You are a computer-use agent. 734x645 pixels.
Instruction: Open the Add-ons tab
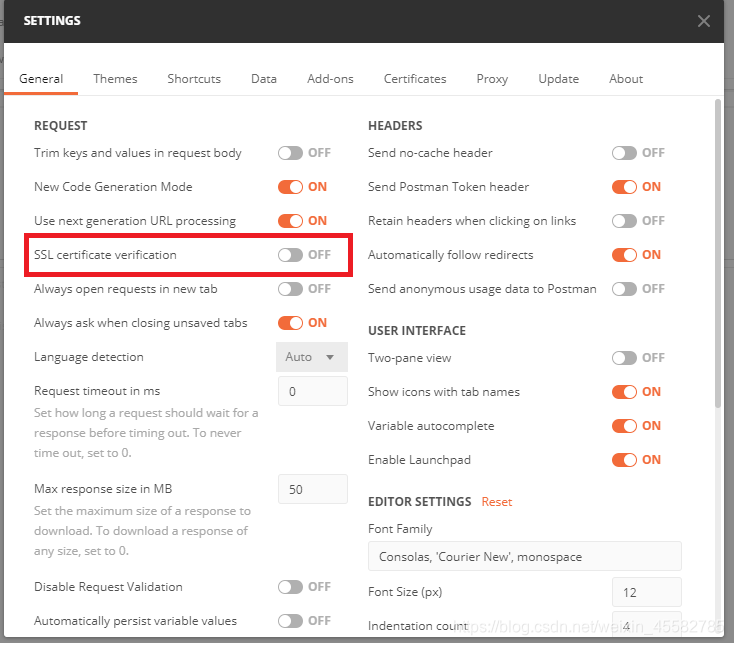click(x=330, y=79)
